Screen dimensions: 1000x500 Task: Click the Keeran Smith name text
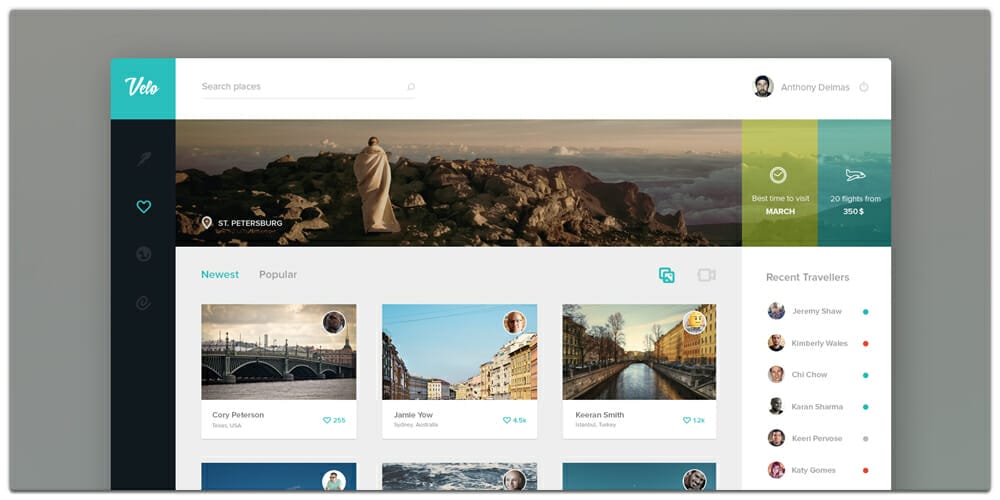[x=599, y=415]
